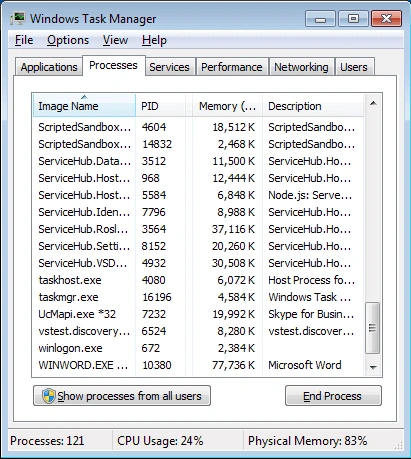Open the Performance tab
This screenshot has height=459, width=411.
(x=232, y=67)
